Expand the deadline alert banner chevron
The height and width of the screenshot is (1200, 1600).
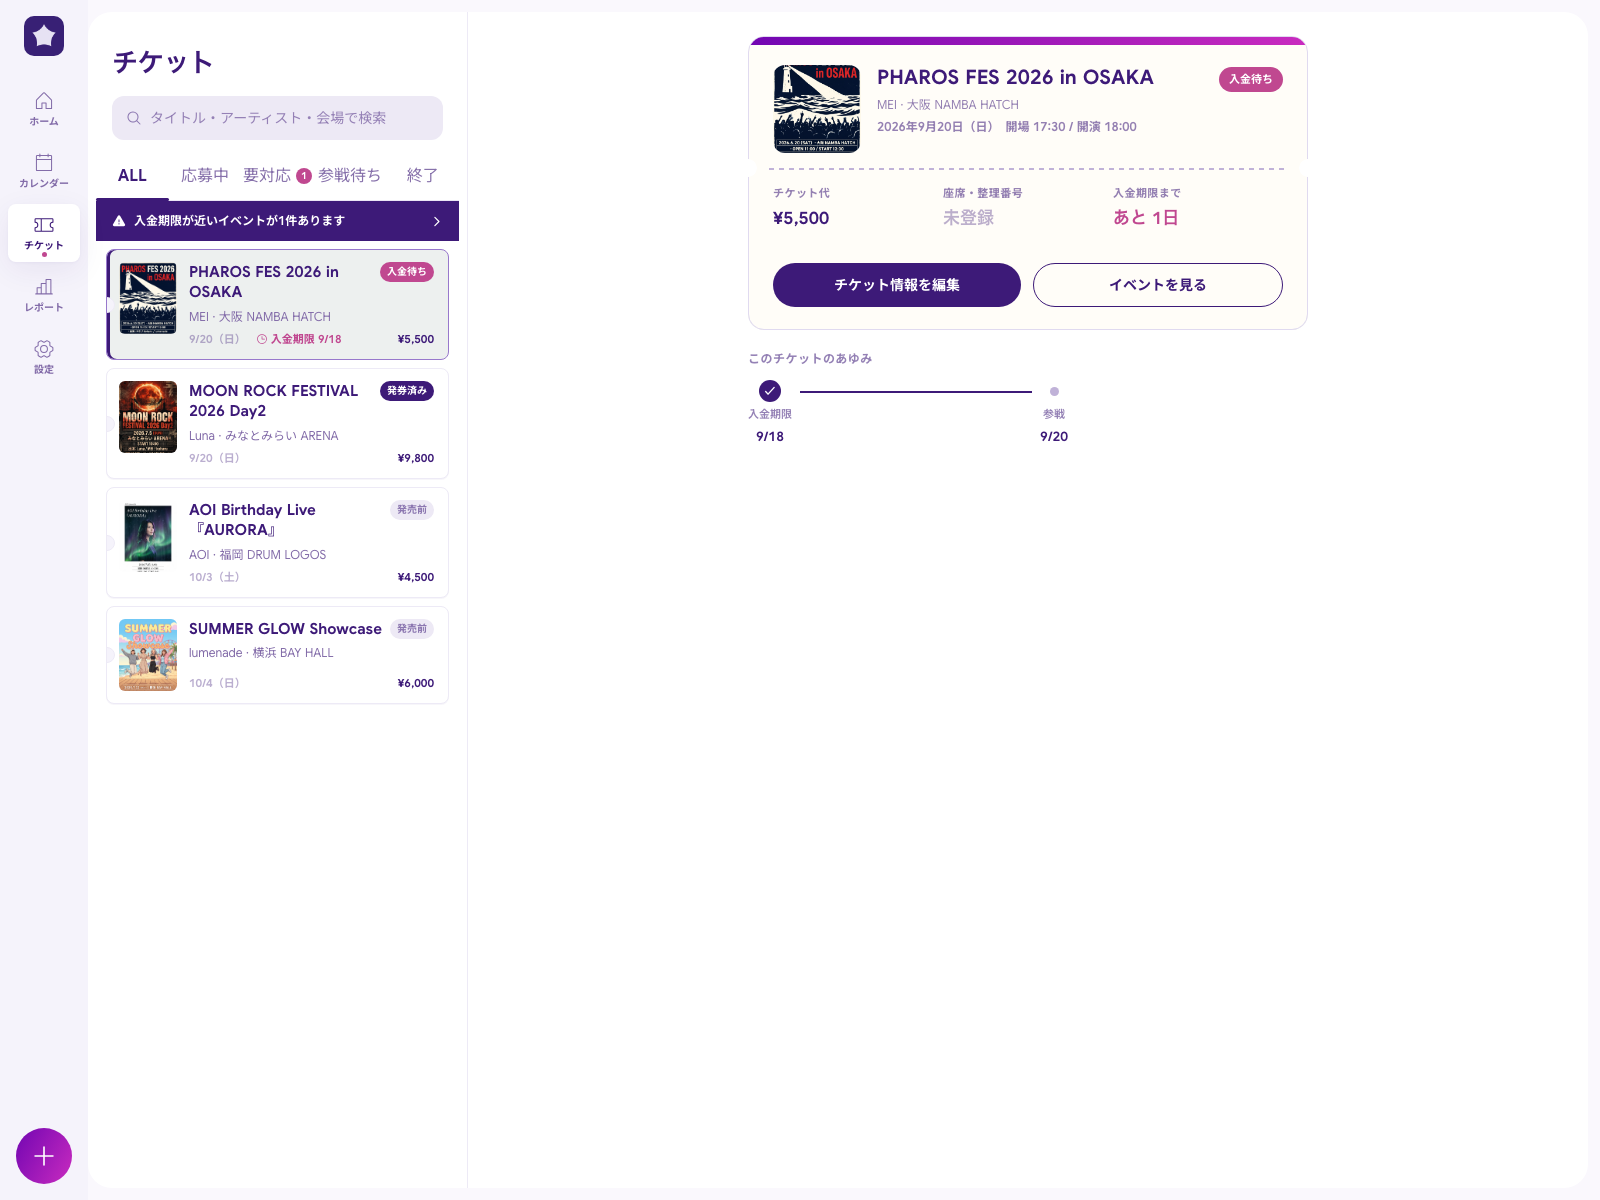click(437, 221)
